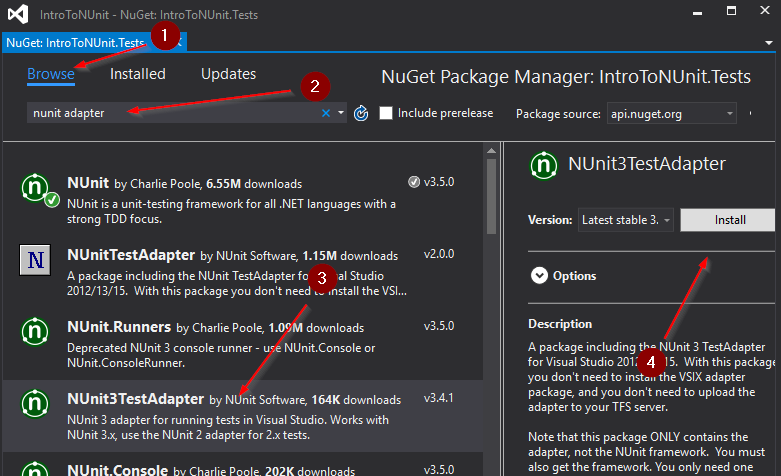Click the Visual Studio logo icon
The height and width of the screenshot is (476, 781).
18,14
